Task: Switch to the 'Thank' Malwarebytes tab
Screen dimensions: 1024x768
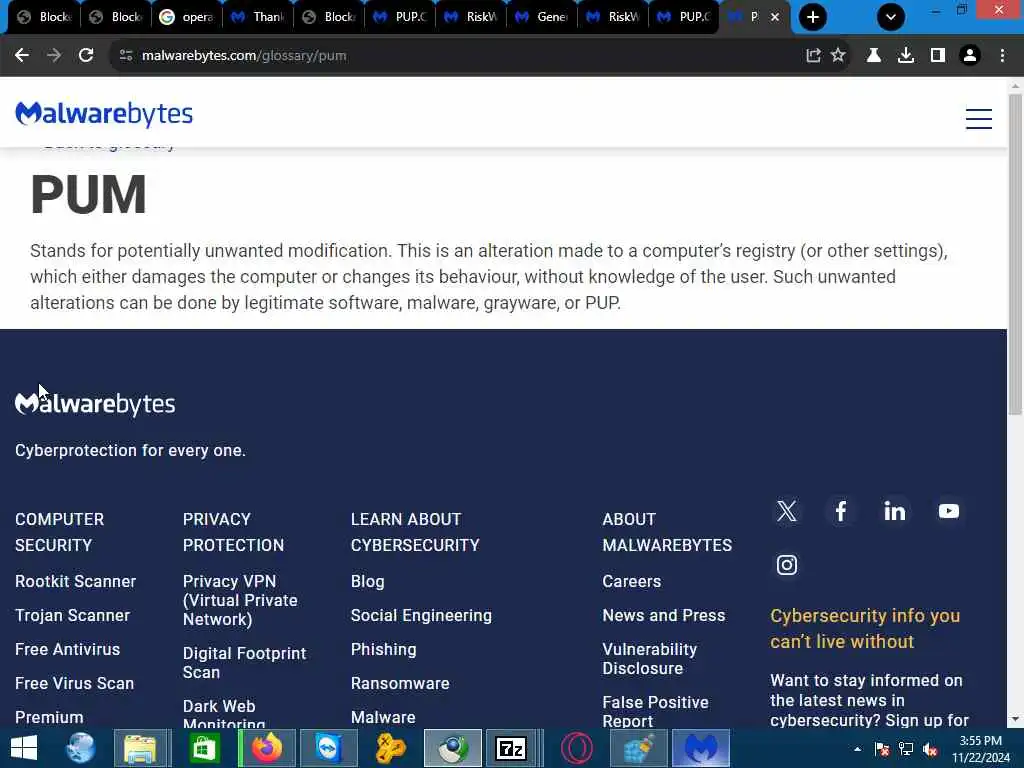Action: (258, 17)
